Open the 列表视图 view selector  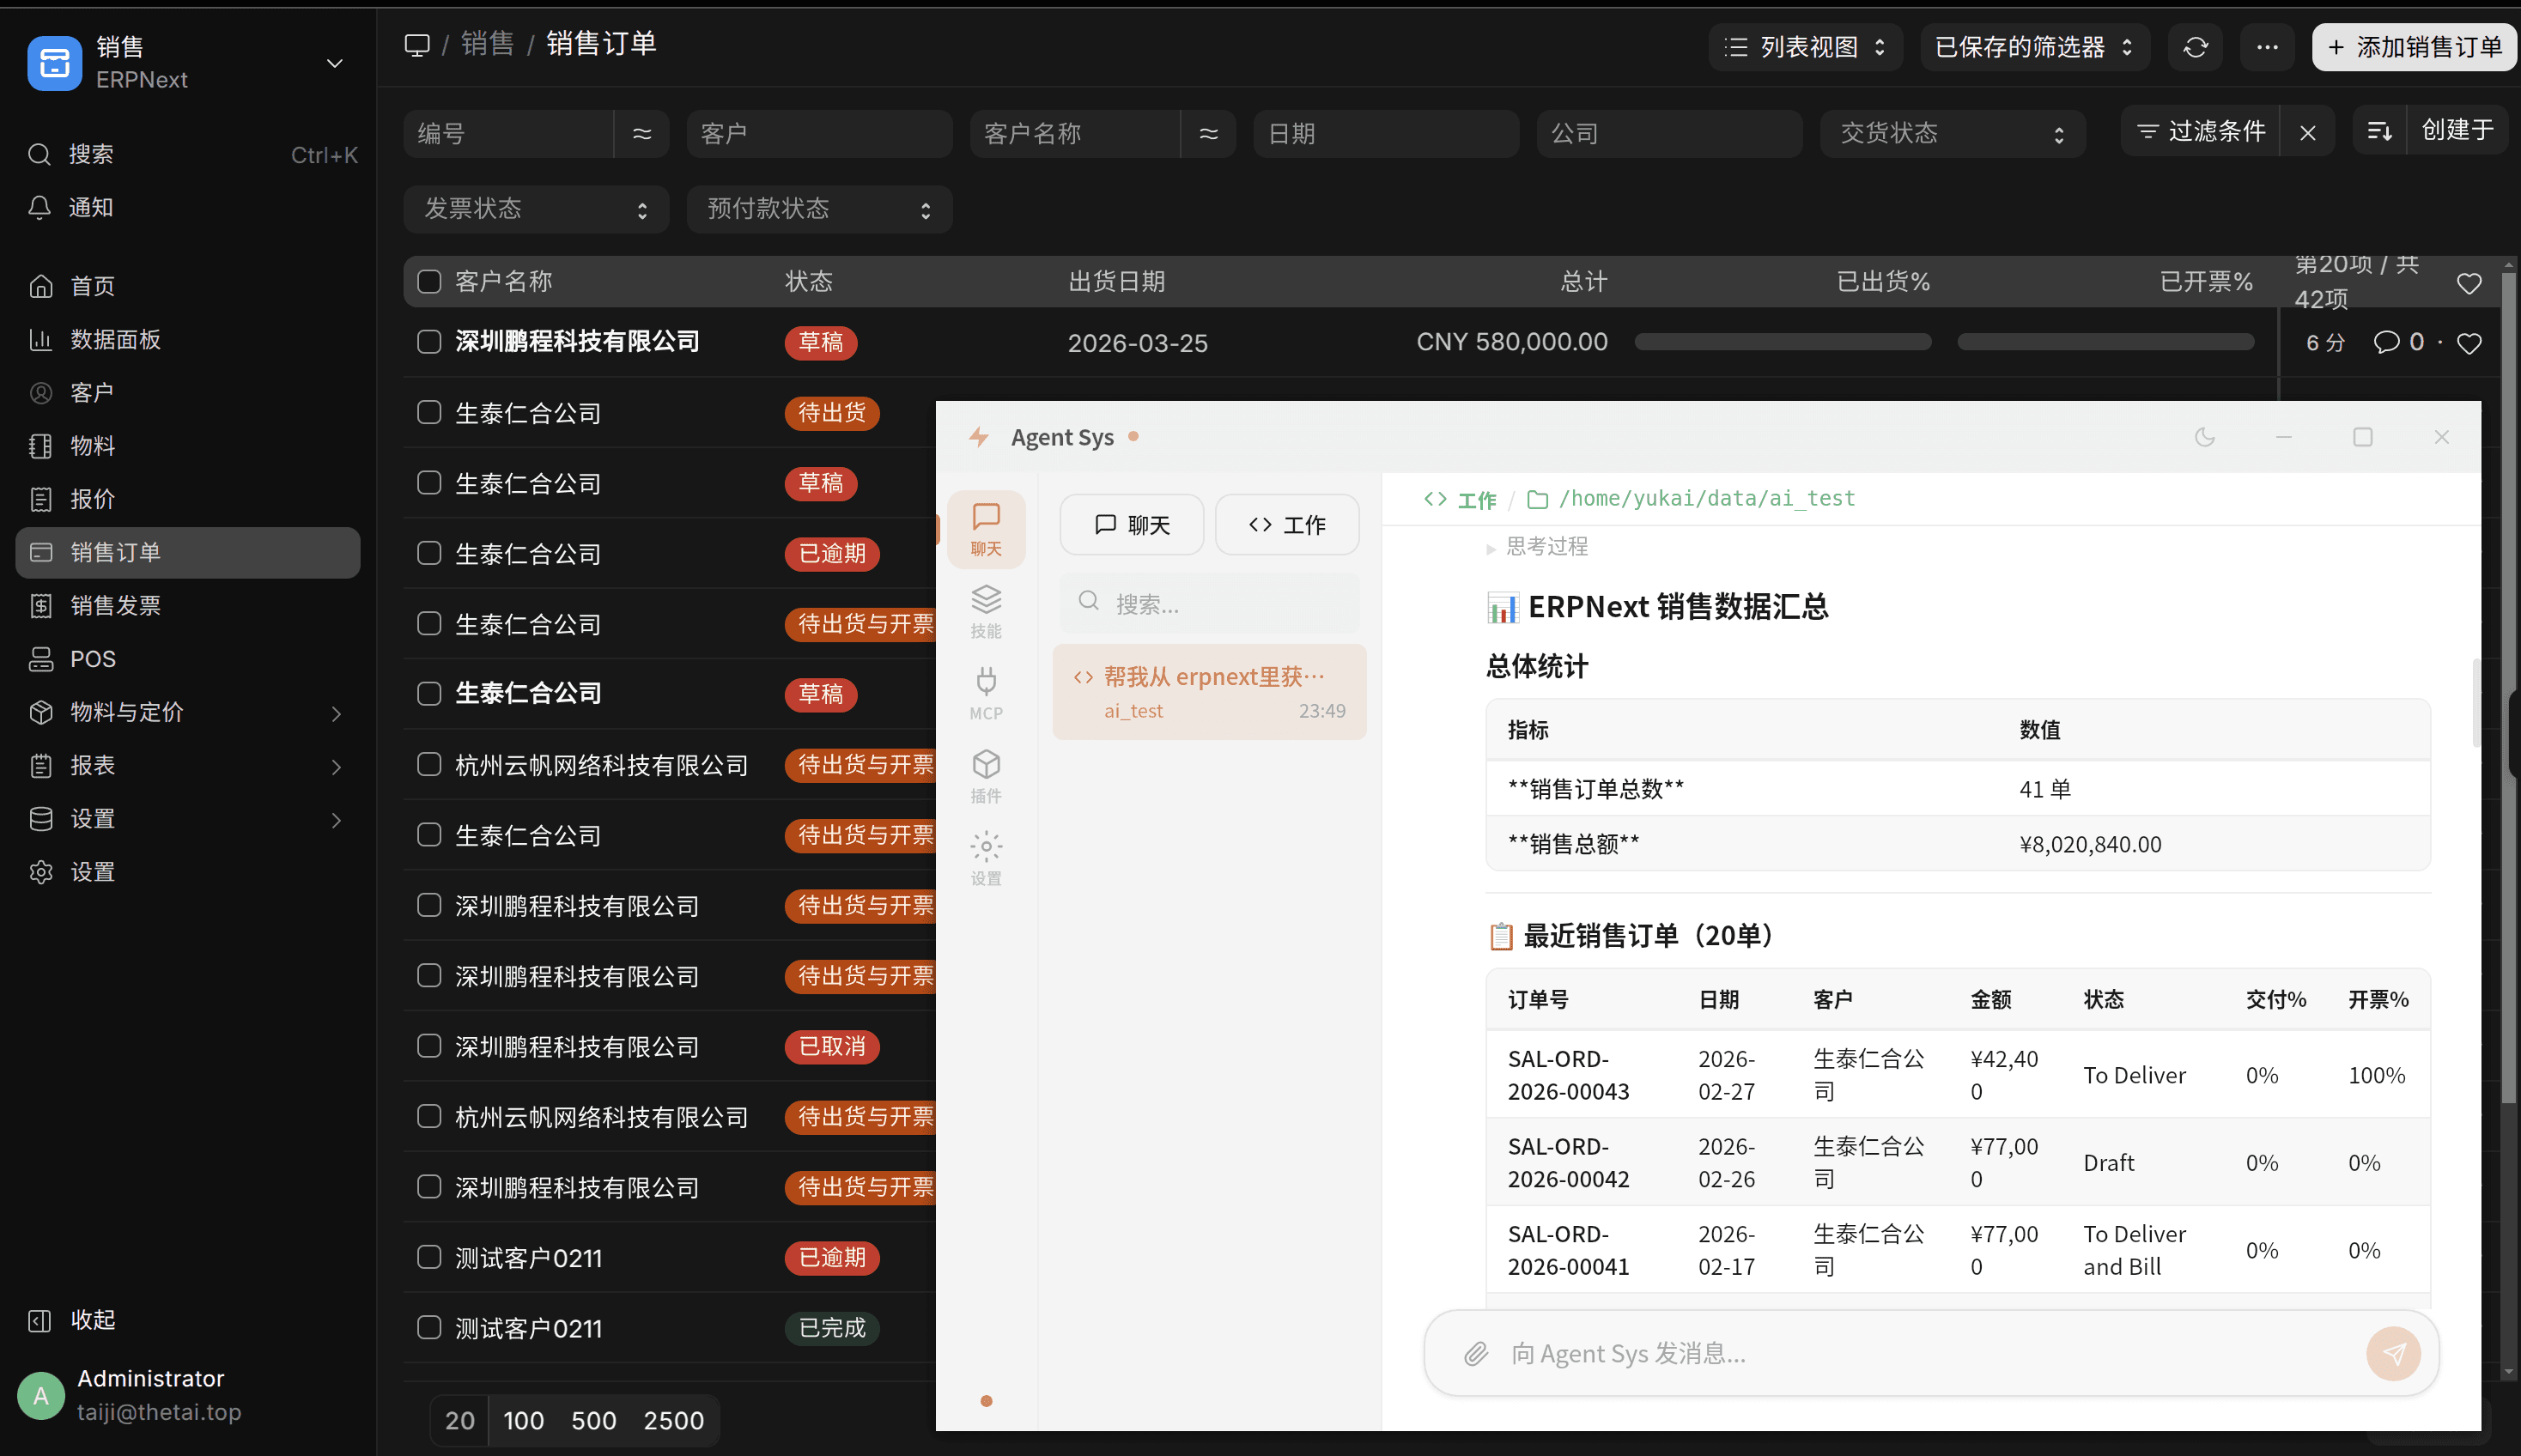pos(1804,47)
